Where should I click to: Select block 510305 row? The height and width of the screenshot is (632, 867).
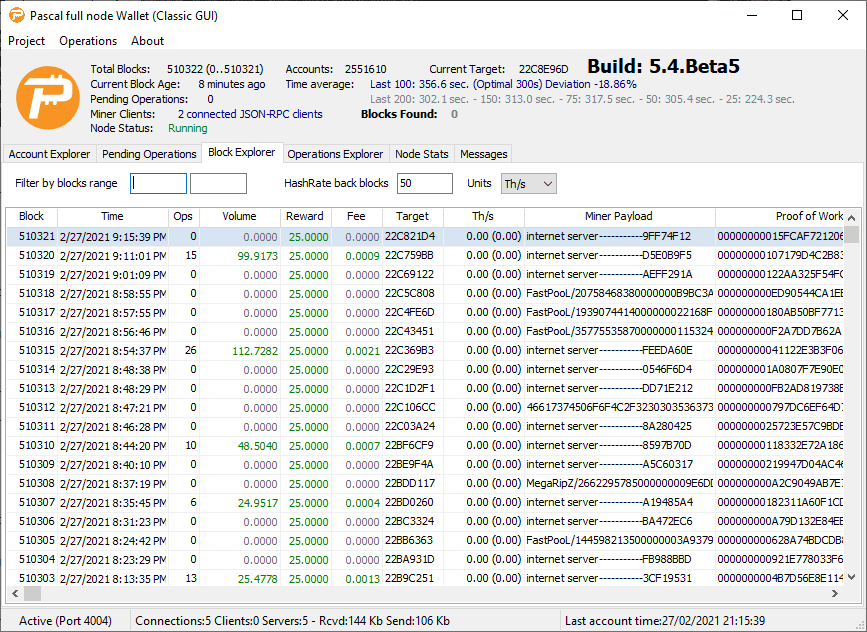coord(426,541)
